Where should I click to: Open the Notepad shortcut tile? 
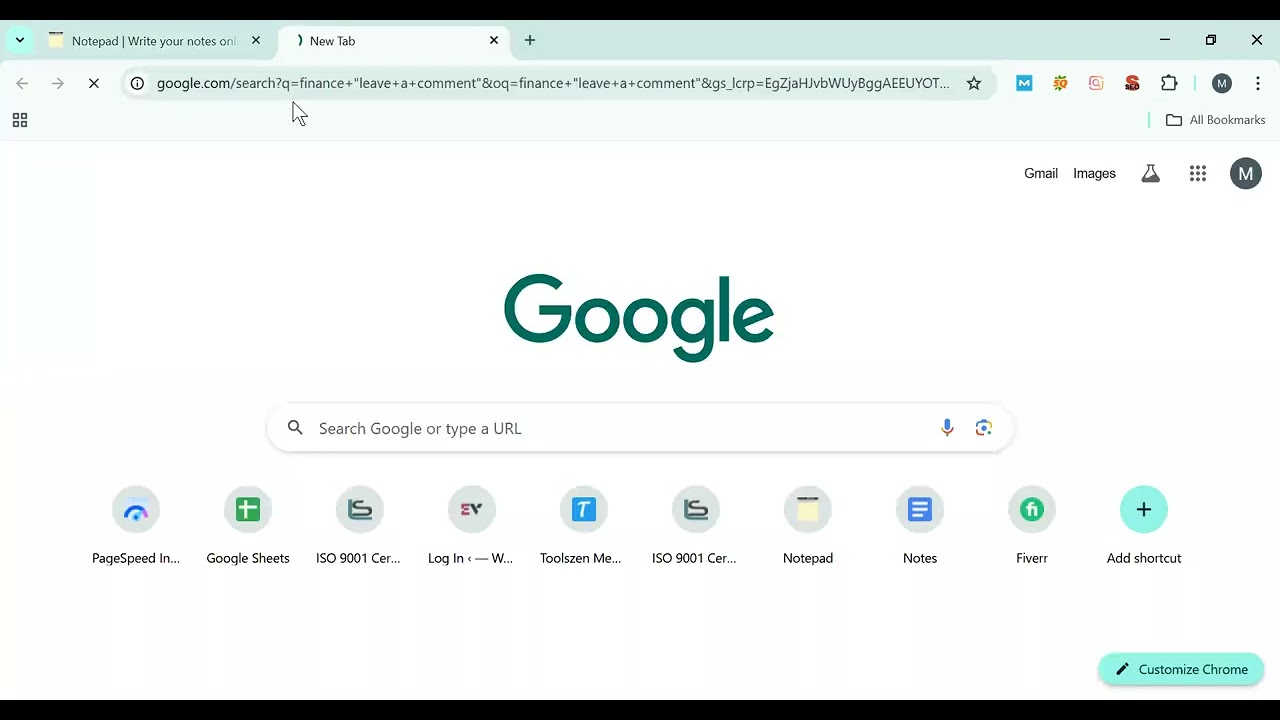[808, 527]
